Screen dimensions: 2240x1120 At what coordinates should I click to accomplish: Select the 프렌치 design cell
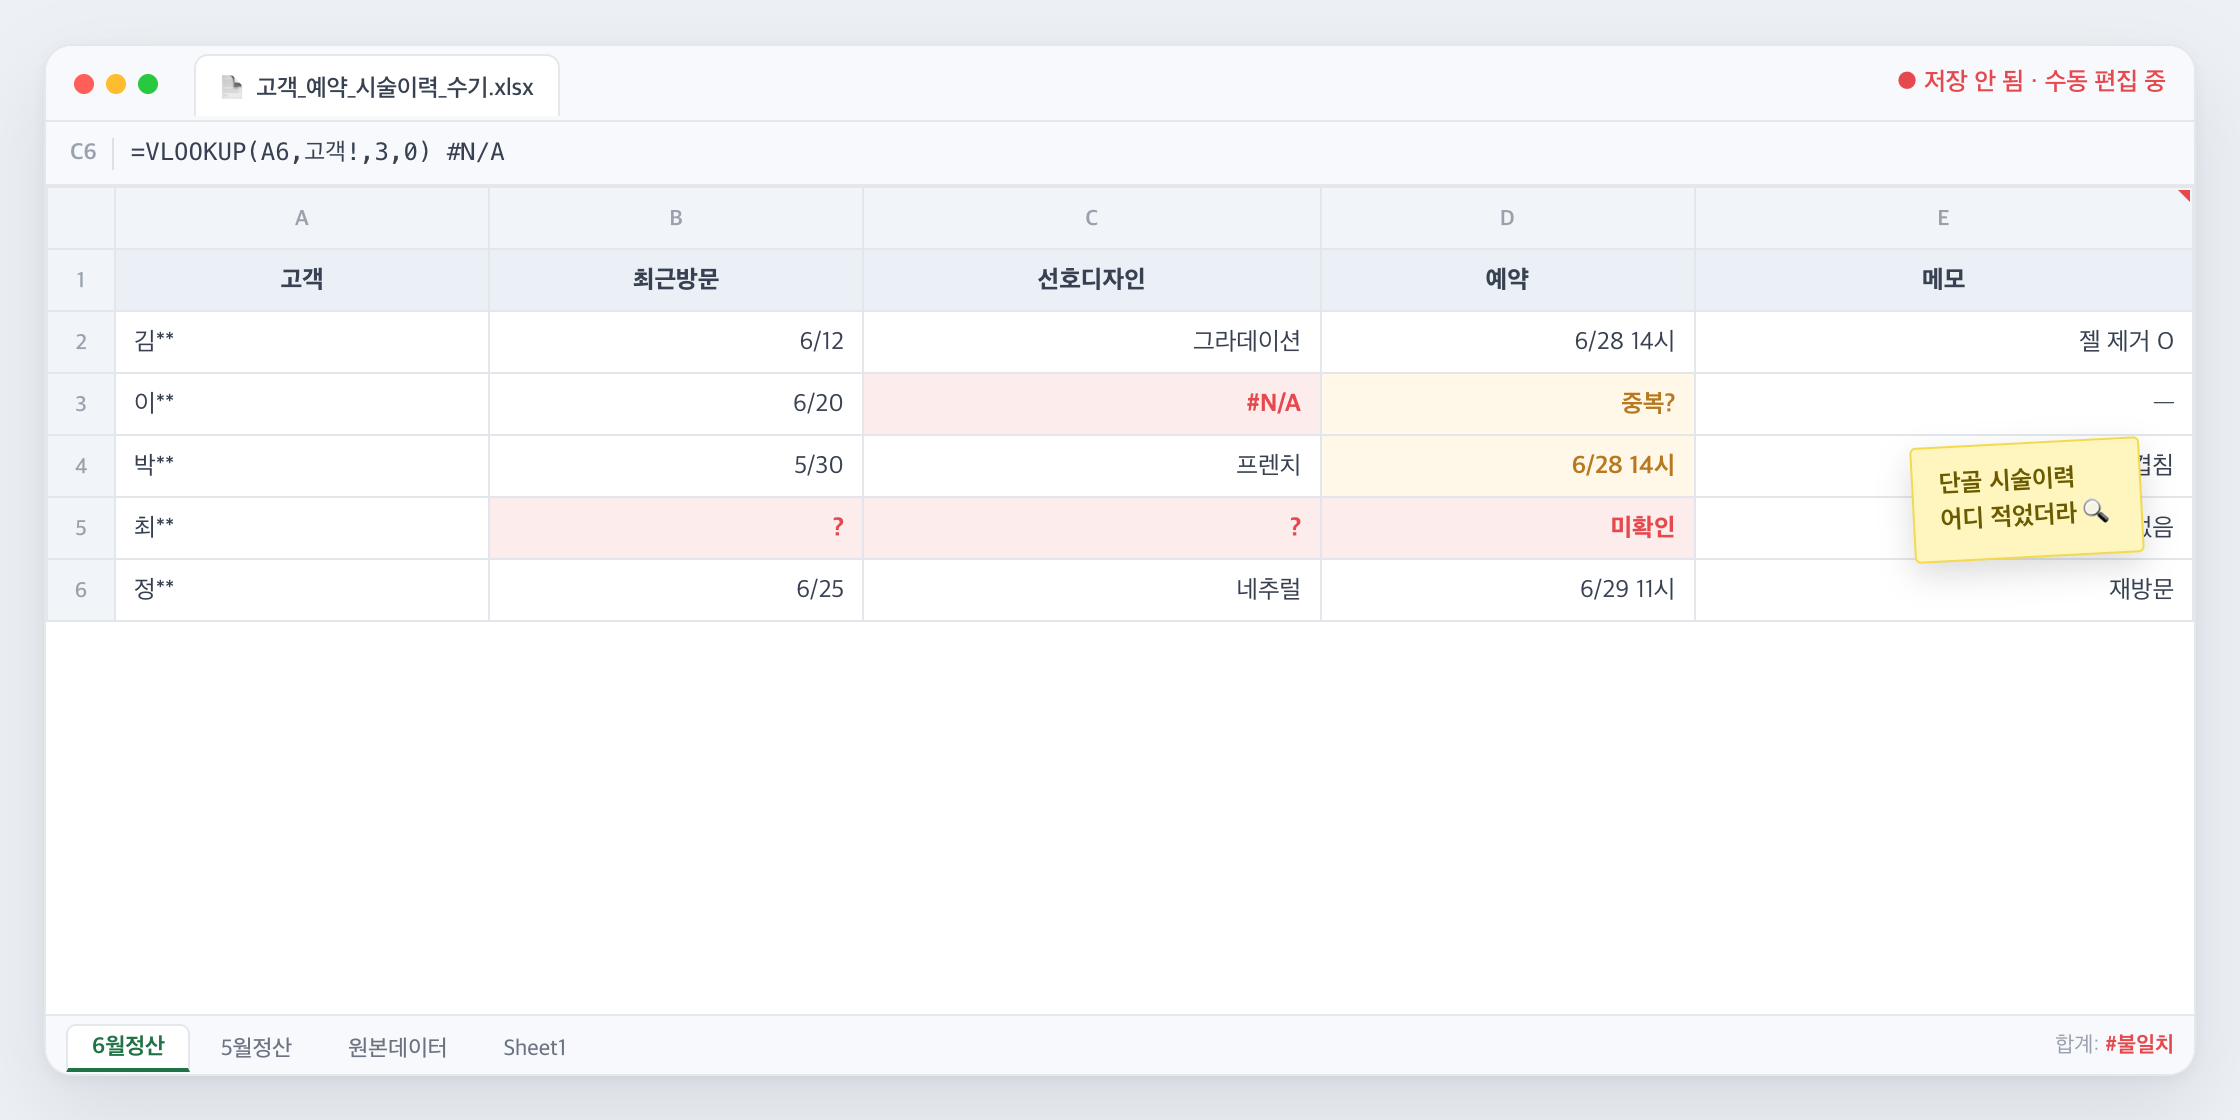[1092, 466]
